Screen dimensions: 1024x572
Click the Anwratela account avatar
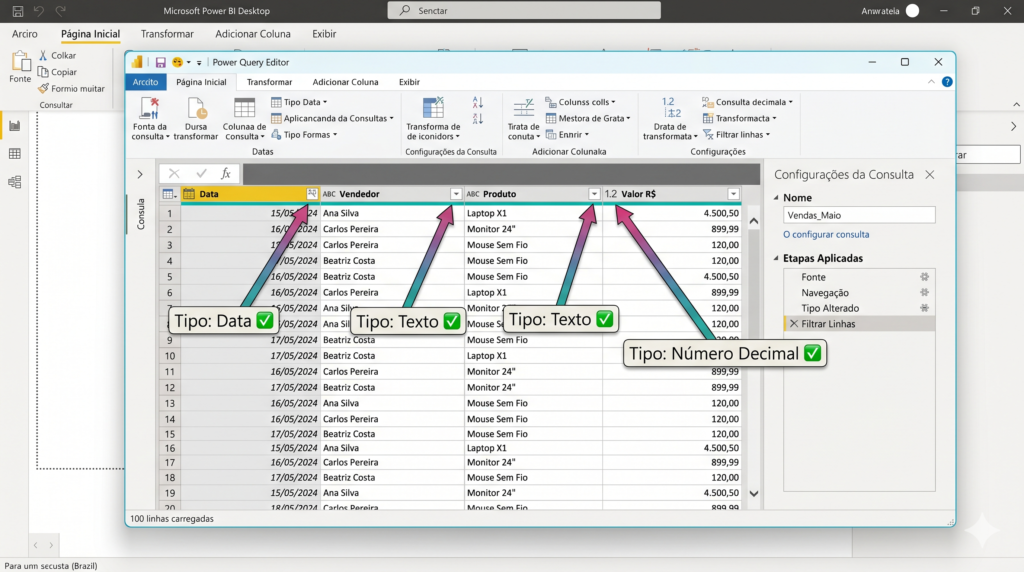pyautogui.click(x=912, y=10)
